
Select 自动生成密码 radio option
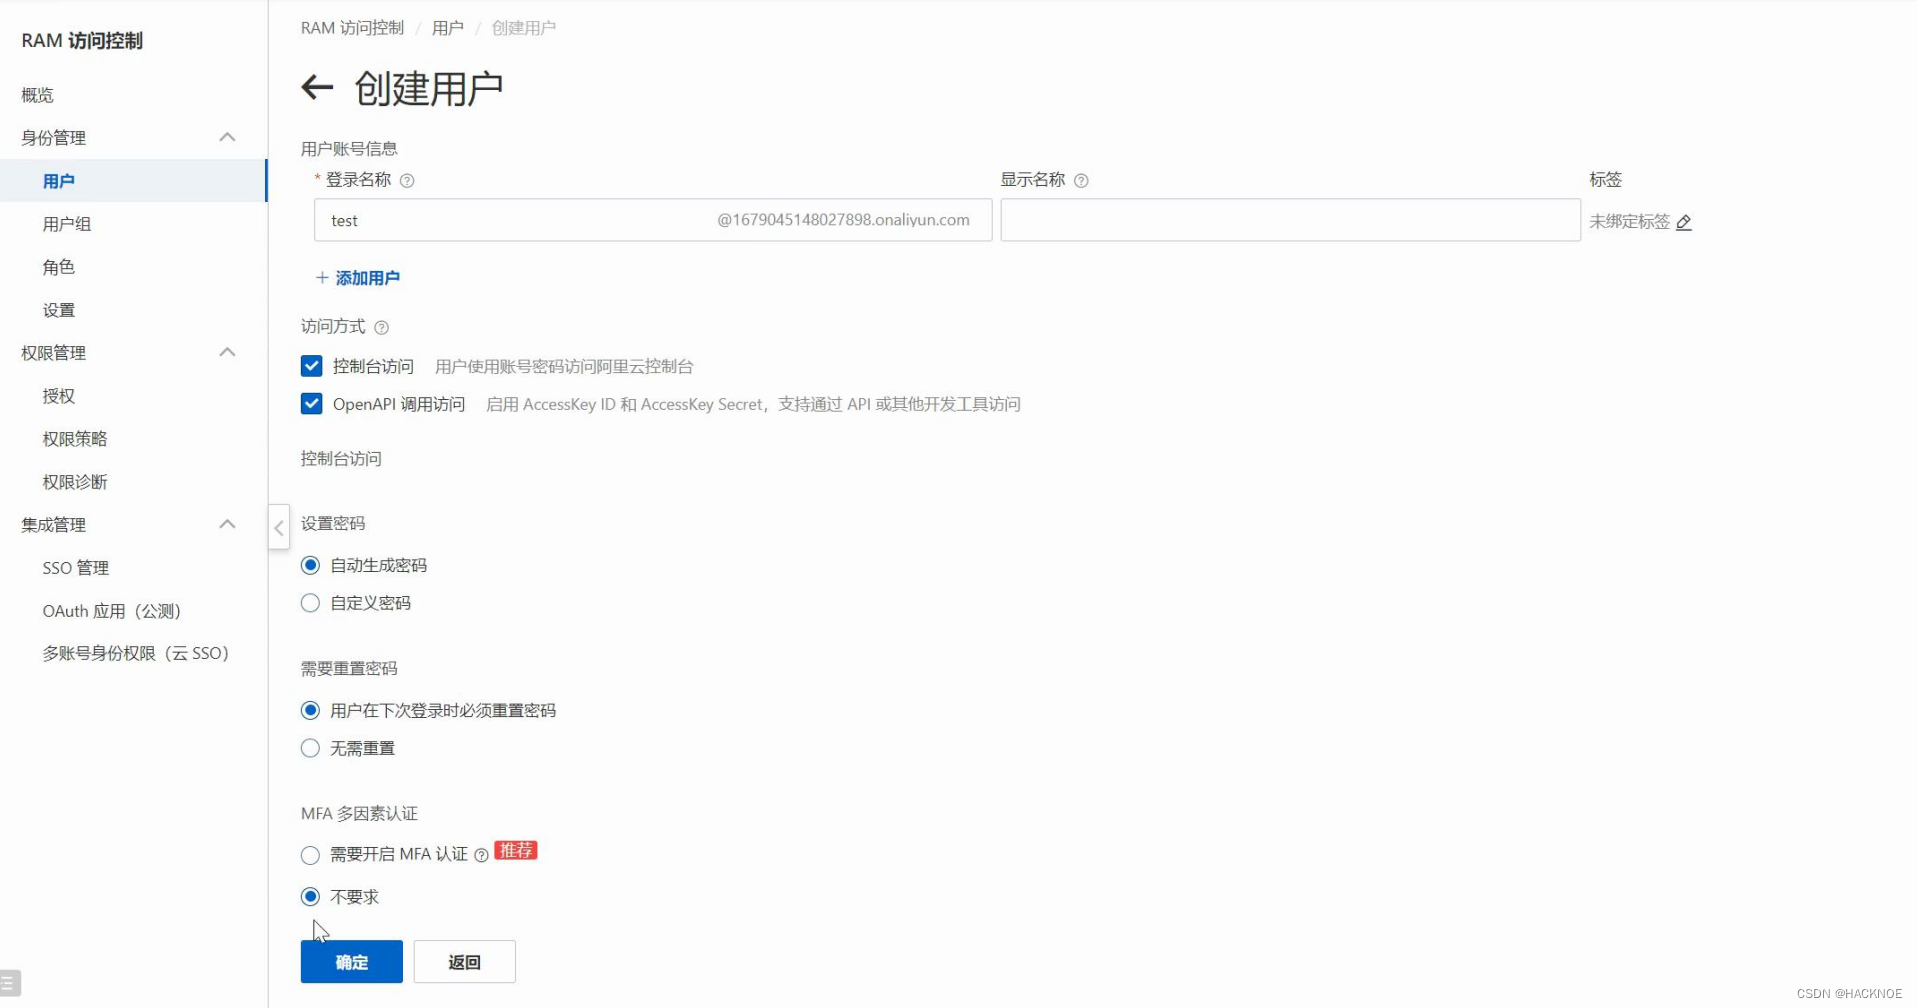click(310, 566)
